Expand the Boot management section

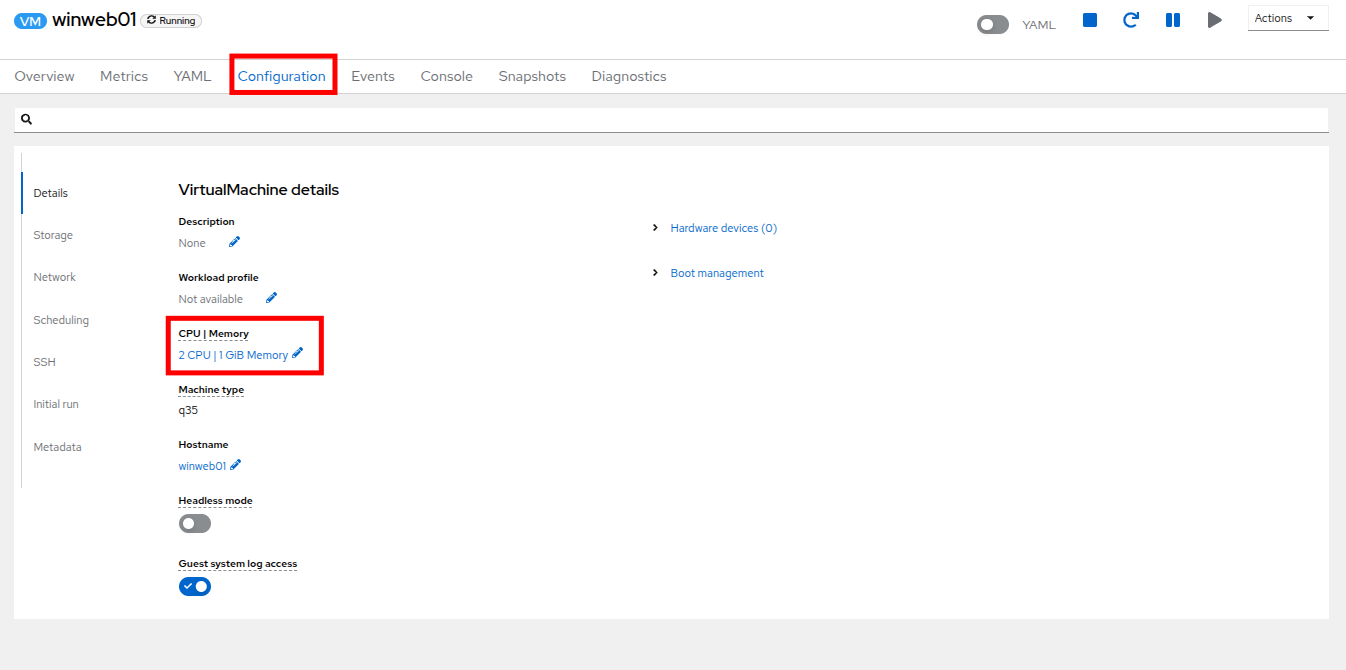coord(716,273)
